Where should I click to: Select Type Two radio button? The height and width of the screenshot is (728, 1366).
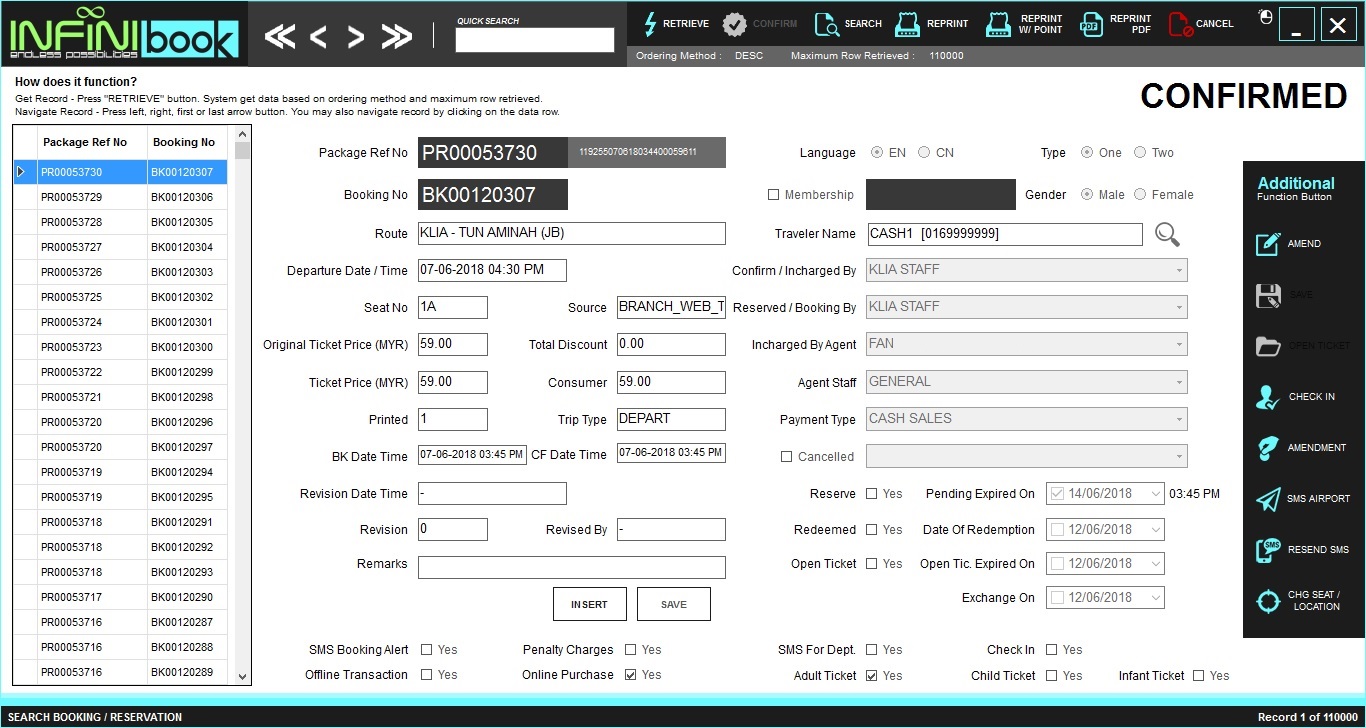coord(1140,153)
